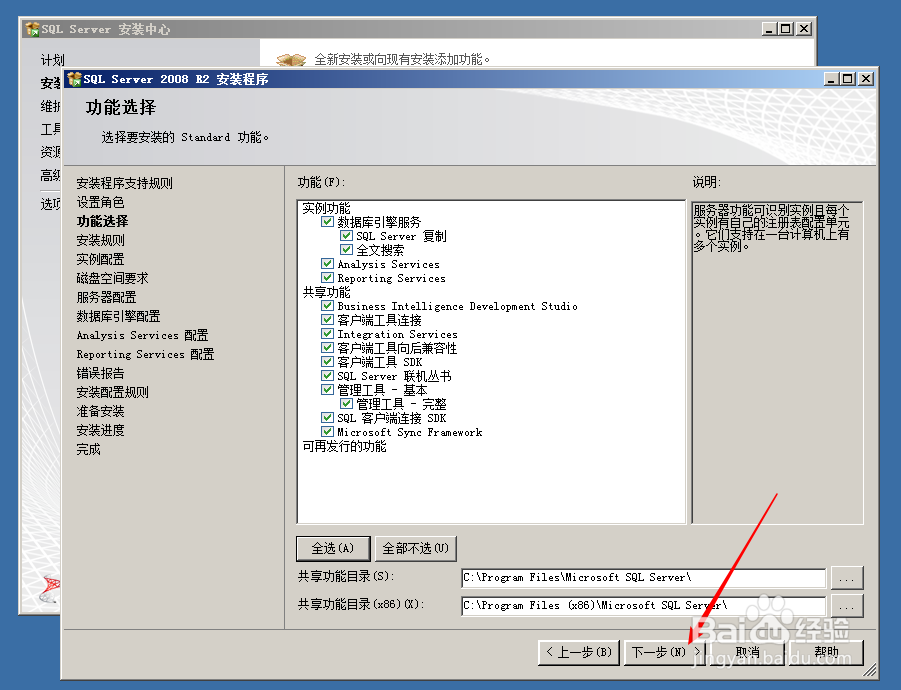The height and width of the screenshot is (690, 901).
Task: Click the 全新安装或向现有安装添加功能 link
Action: click(401, 59)
